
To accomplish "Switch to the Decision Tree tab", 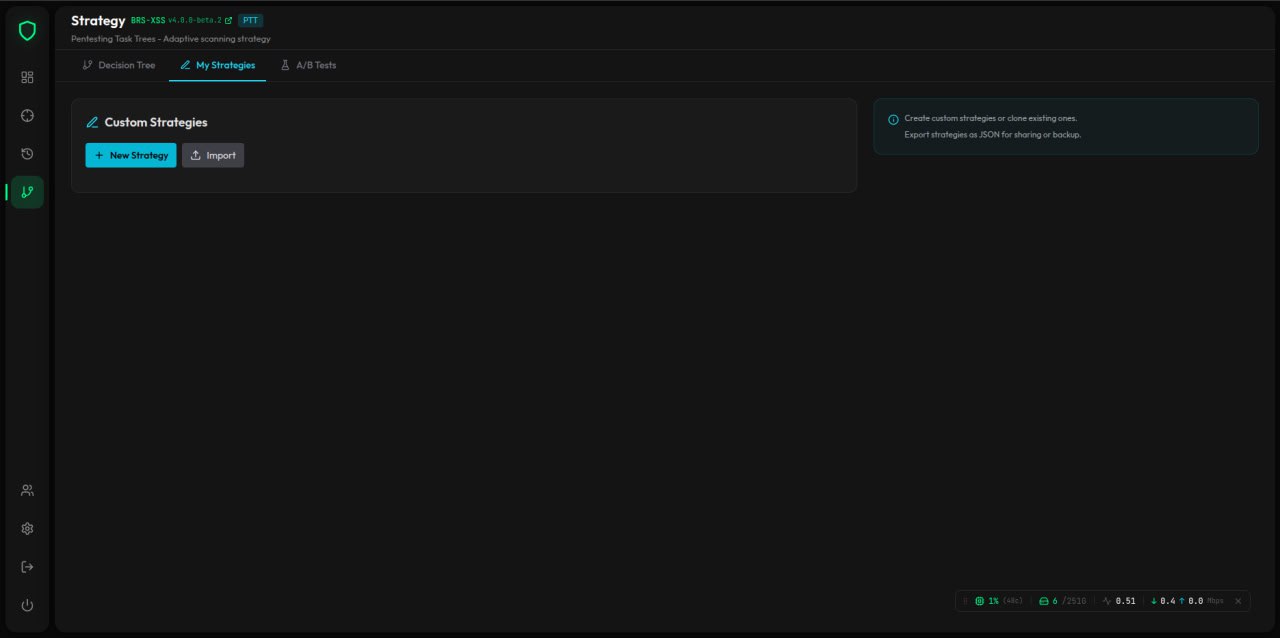I will coord(119,65).
